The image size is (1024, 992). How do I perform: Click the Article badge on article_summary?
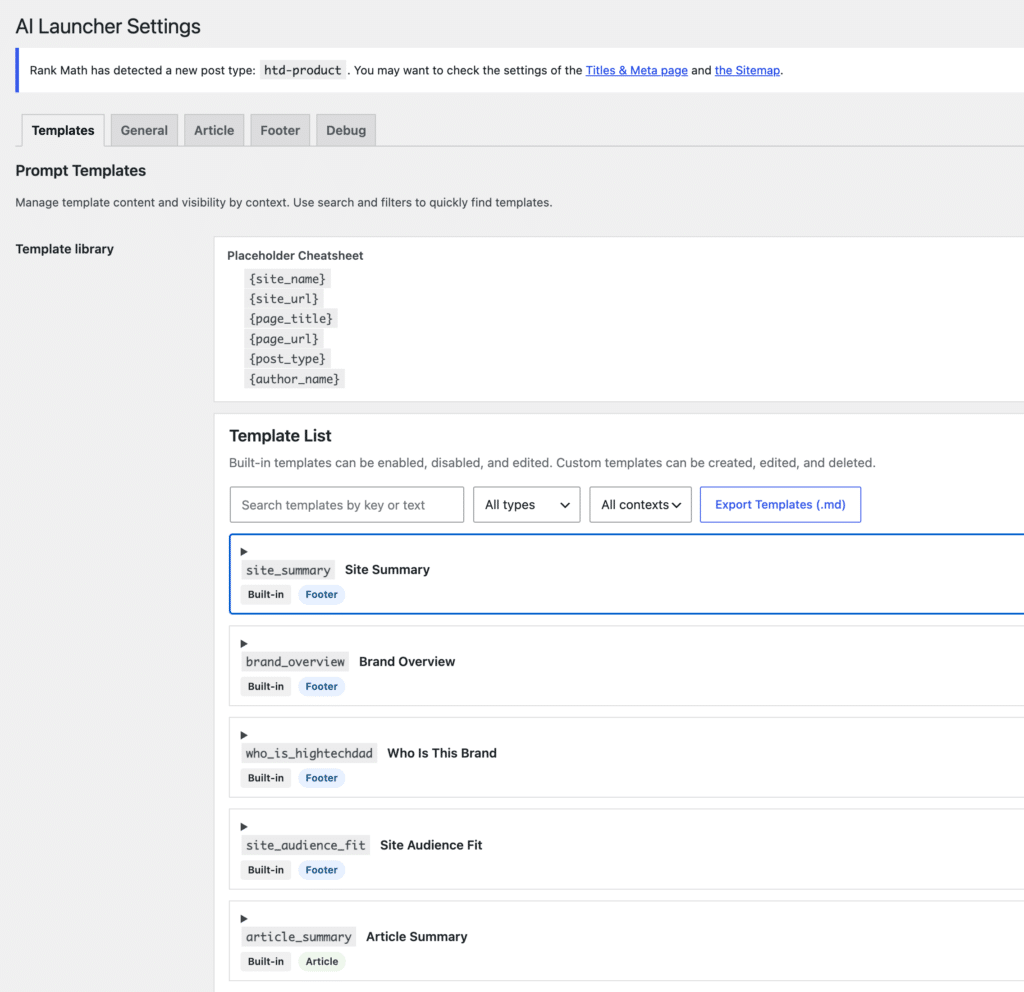[x=322, y=961]
